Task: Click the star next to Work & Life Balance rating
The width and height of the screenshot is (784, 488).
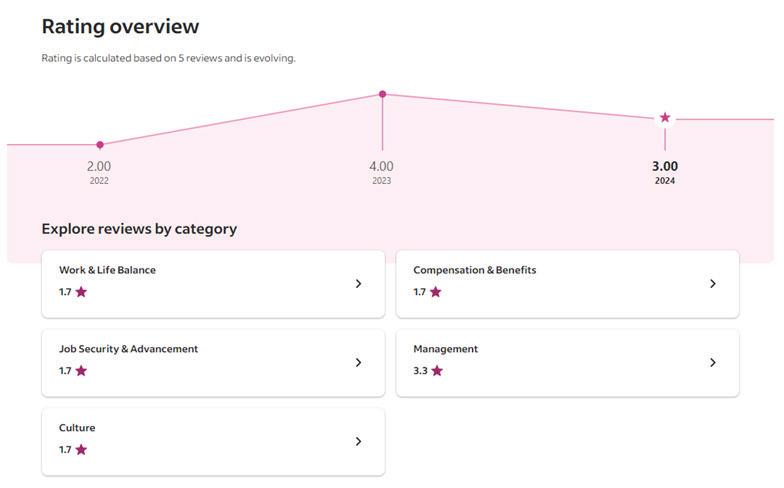Action: click(81, 292)
